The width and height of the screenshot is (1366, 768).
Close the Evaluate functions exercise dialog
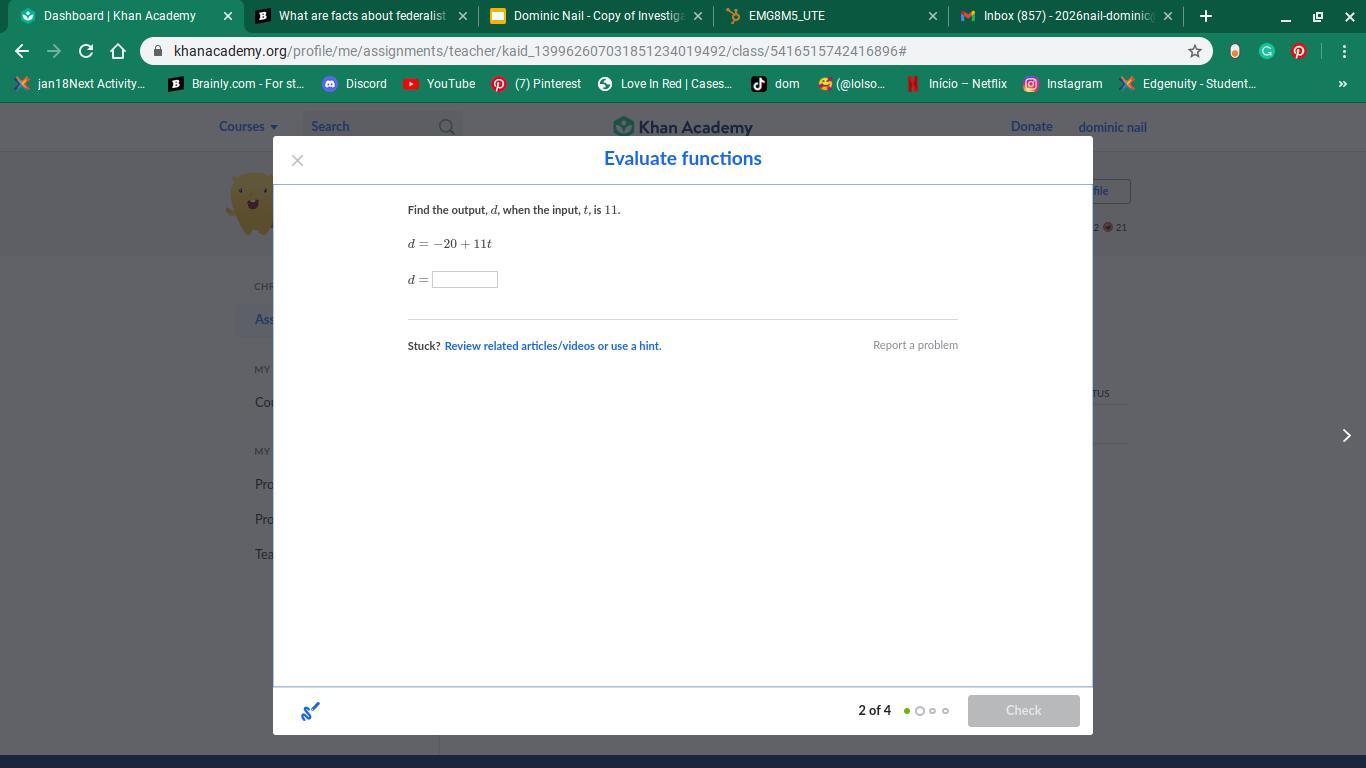tap(297, 160)
